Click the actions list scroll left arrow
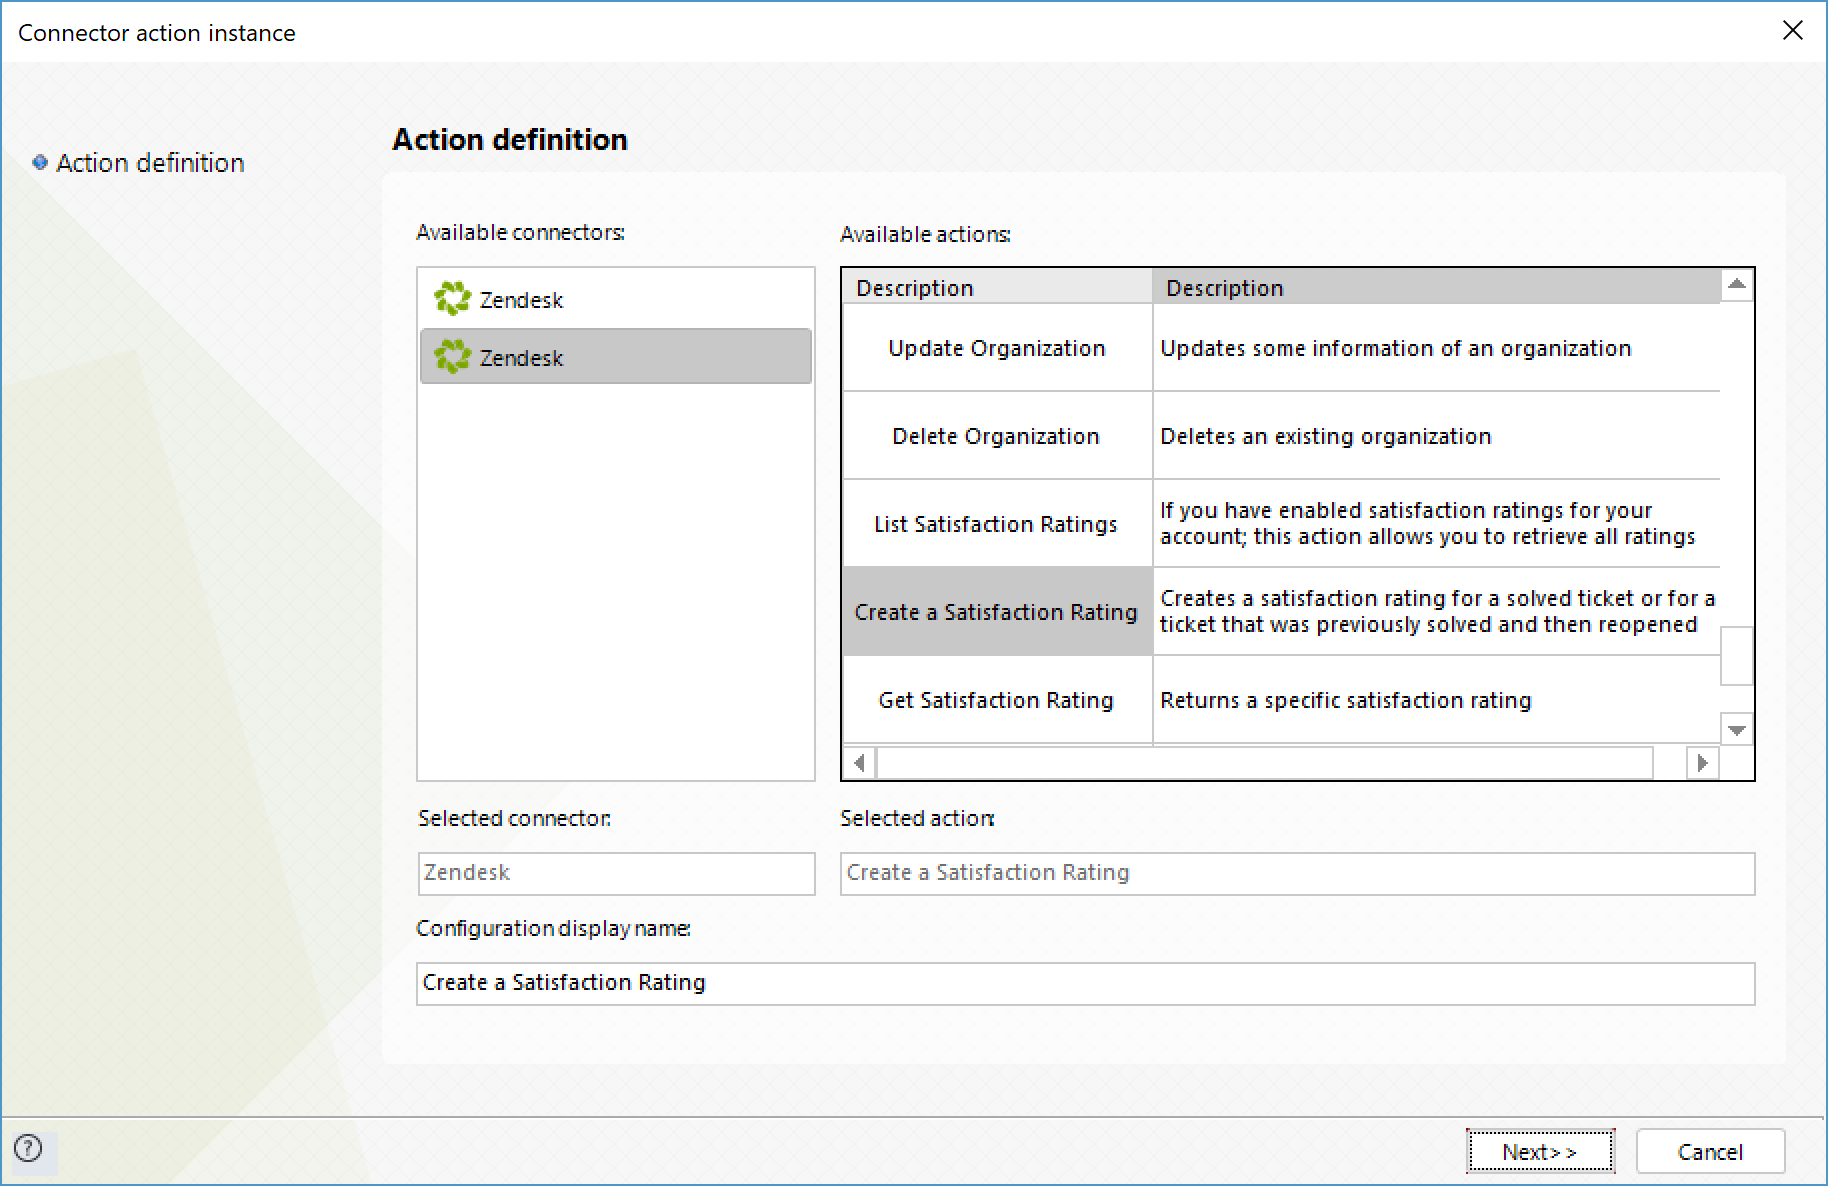 tap(859, 763)
